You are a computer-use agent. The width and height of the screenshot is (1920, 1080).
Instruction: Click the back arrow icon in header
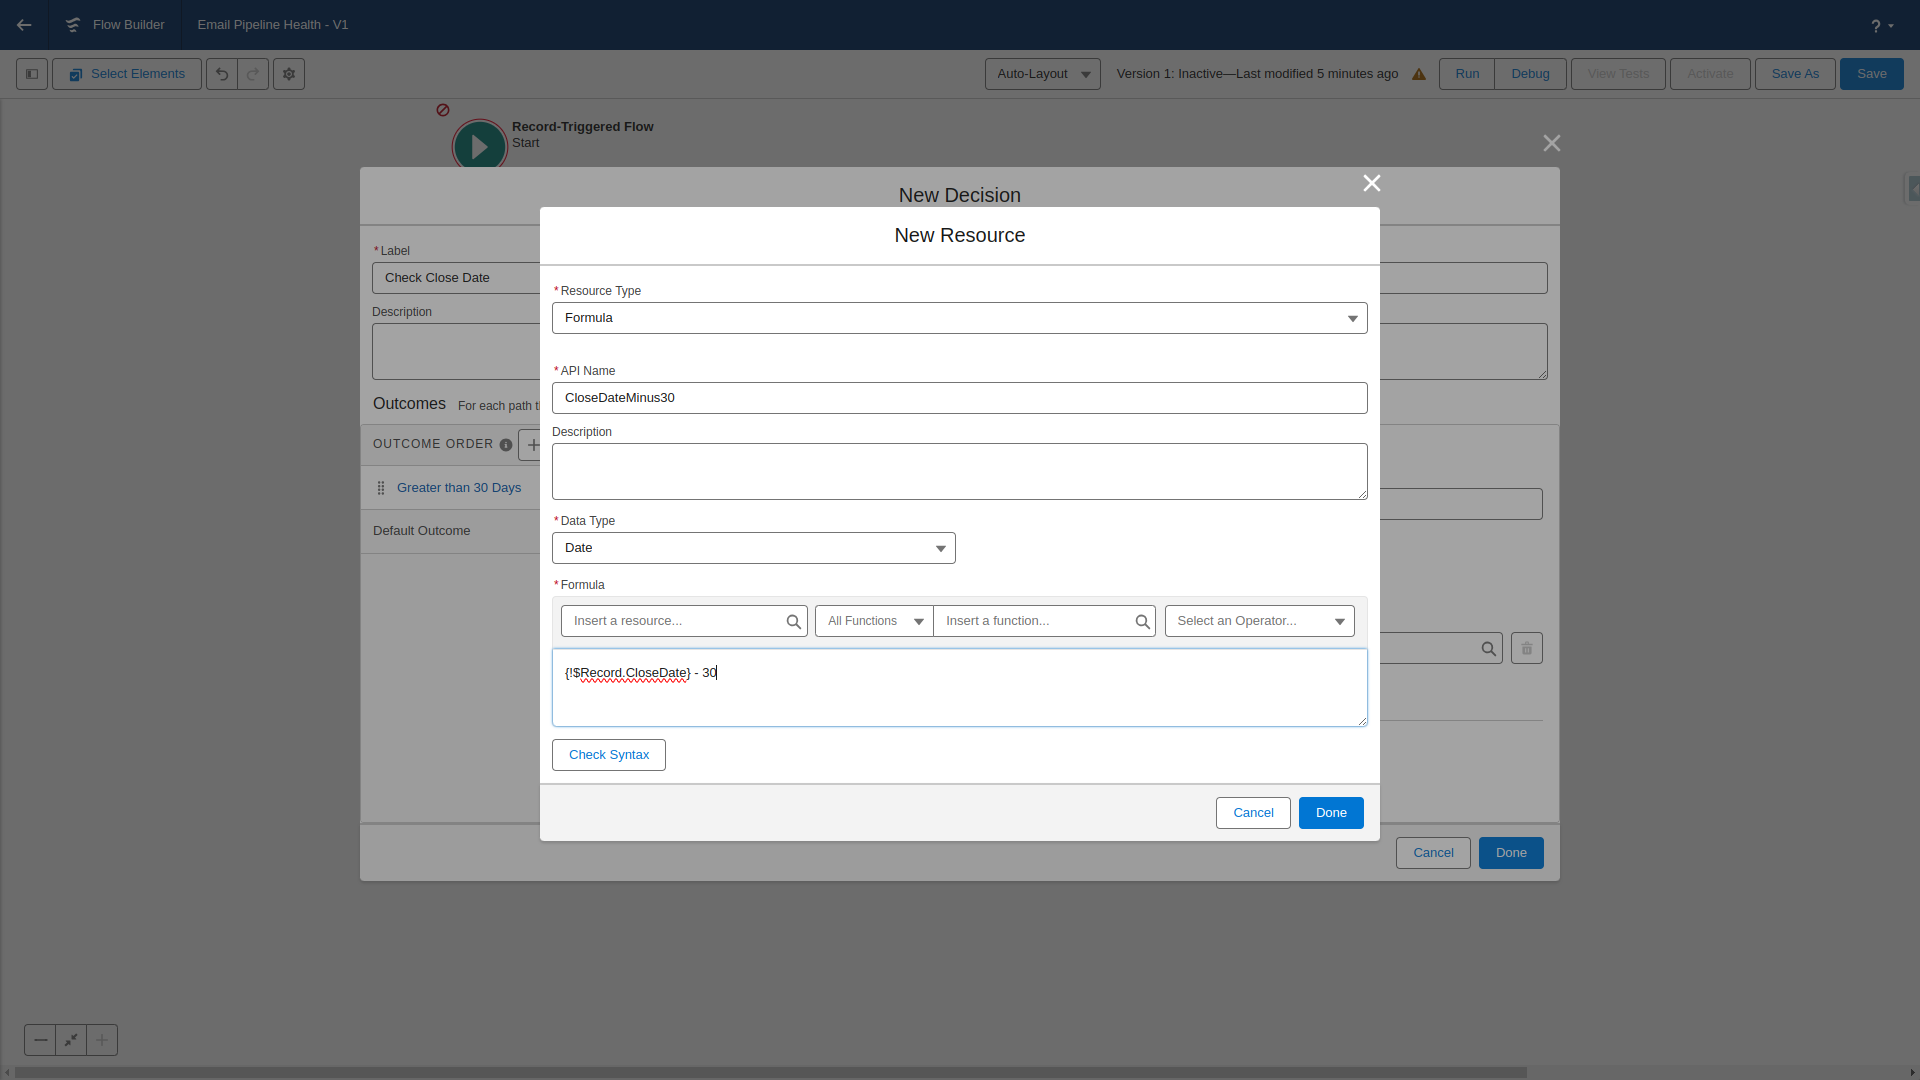coord(24,25)
